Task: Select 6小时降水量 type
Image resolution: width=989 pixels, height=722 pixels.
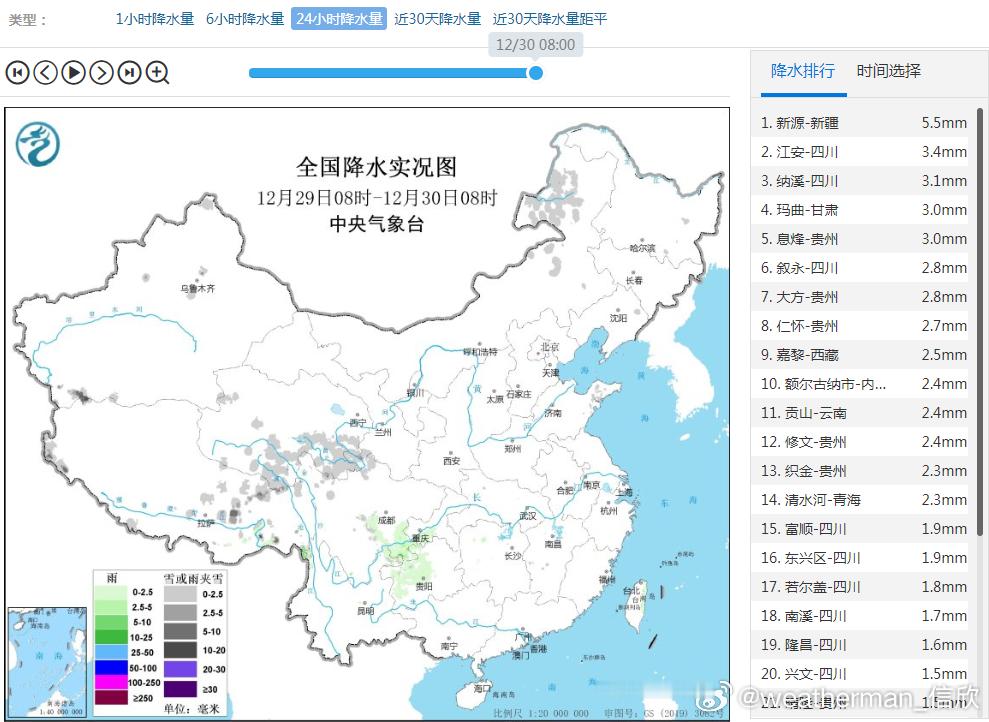Action: point(245,19)
